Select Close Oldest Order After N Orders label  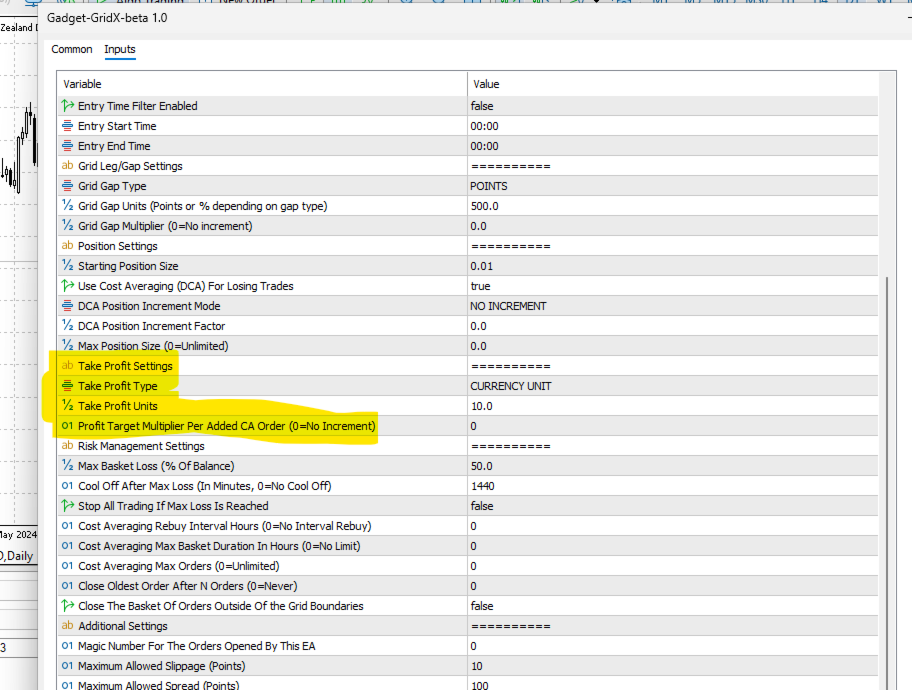(187, 586)
